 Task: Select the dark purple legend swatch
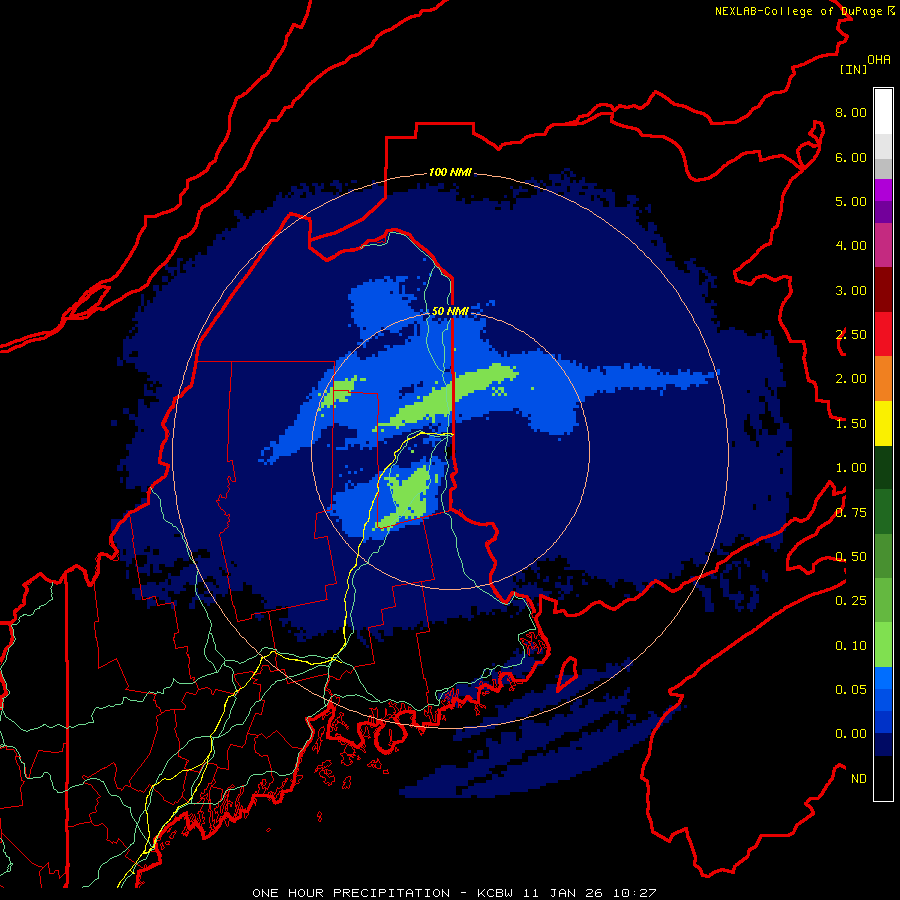(x=883, y=212)
